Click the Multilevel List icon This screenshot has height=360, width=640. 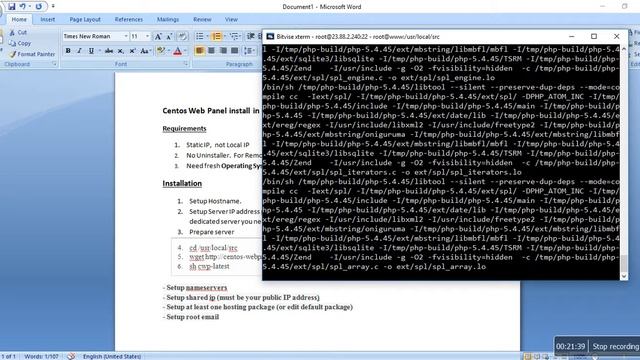click(234, 37)
